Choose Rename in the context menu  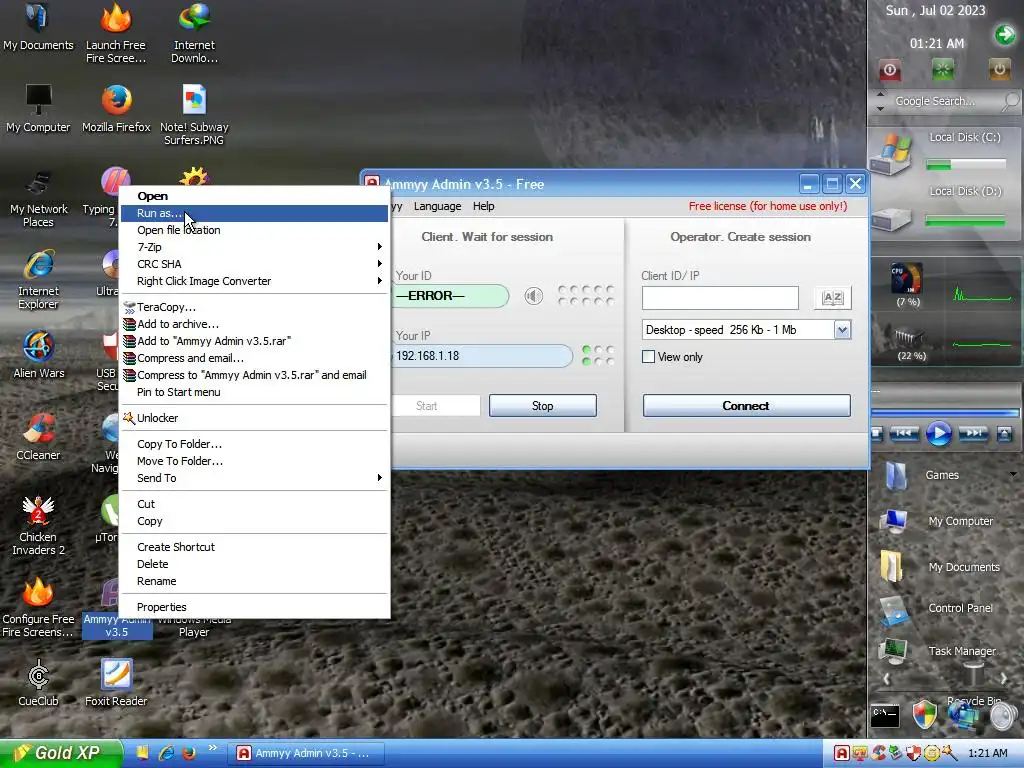click(255, 581)
